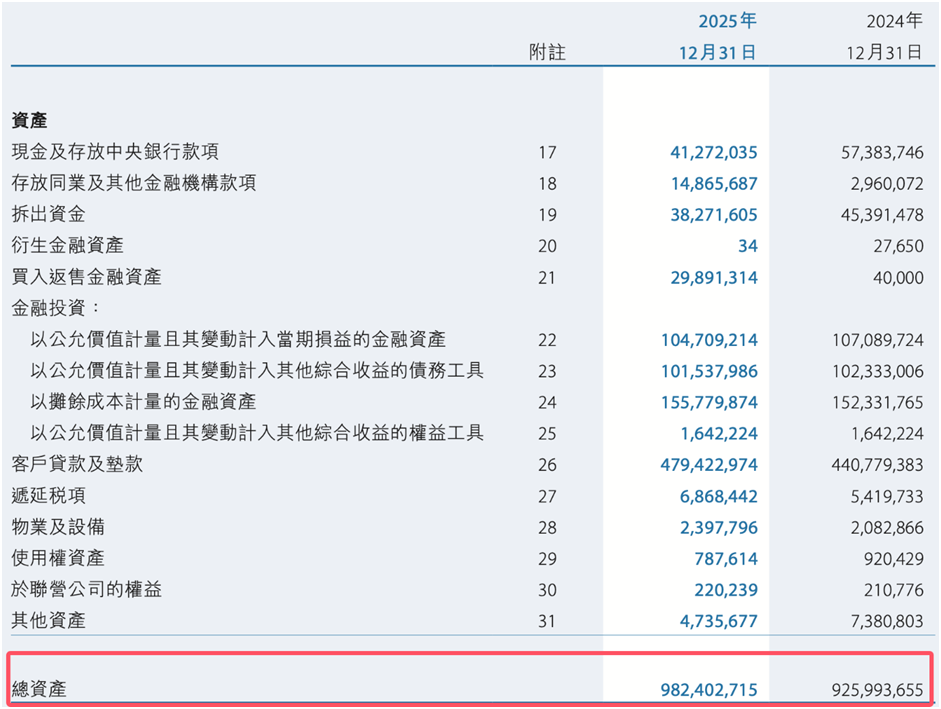941x709 pixels.
Task: Click note reference 17 beside 現金及存放中央銀行款項
Action: 547,153
